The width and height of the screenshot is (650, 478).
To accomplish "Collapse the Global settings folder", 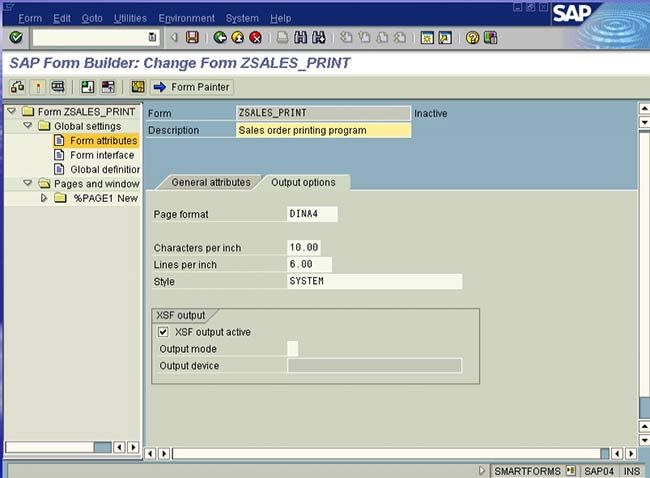I will click(x=28, y=125).
